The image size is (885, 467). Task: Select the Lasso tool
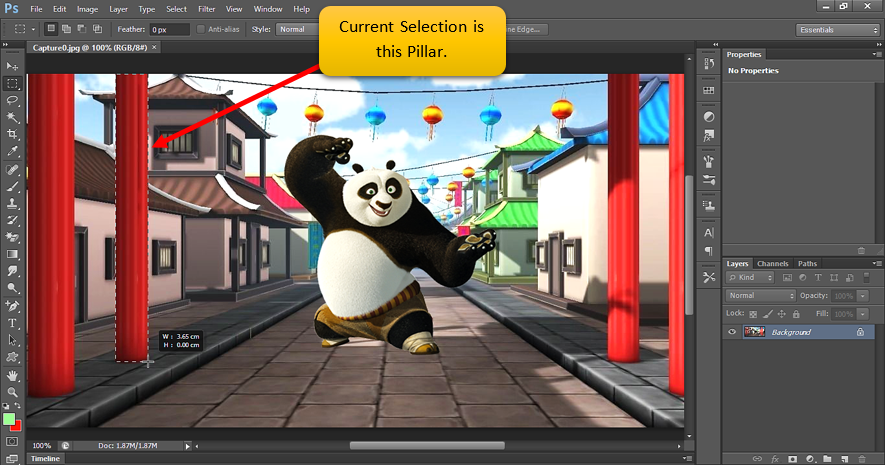[12, 101]
